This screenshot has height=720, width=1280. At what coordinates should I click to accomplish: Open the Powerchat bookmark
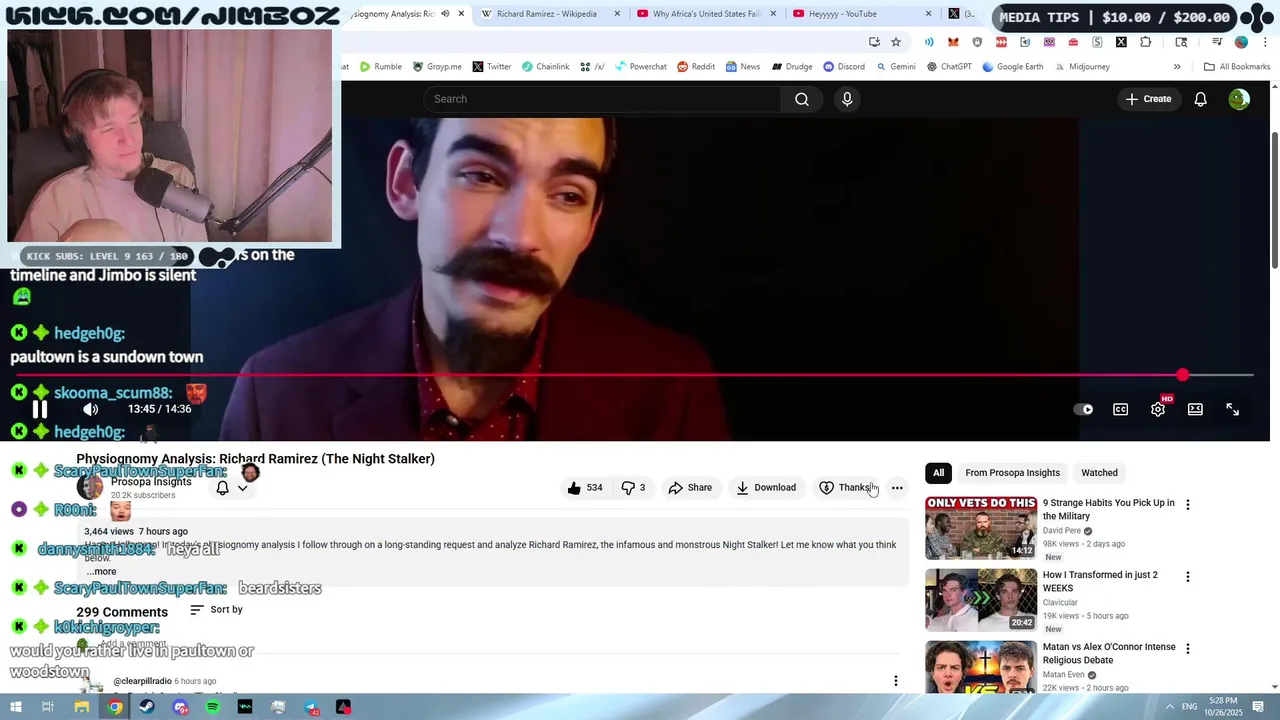(x=640, y=67)
